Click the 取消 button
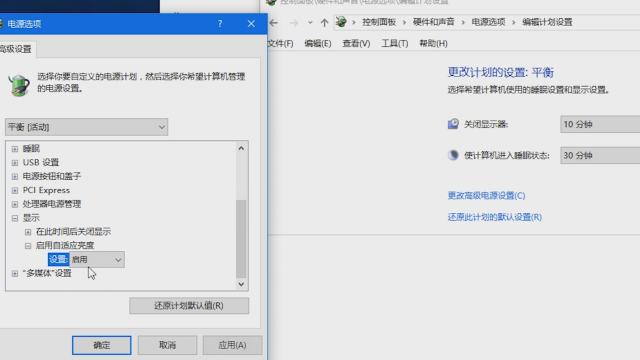The height and width of the screenshot is (360, 640). 167,345
